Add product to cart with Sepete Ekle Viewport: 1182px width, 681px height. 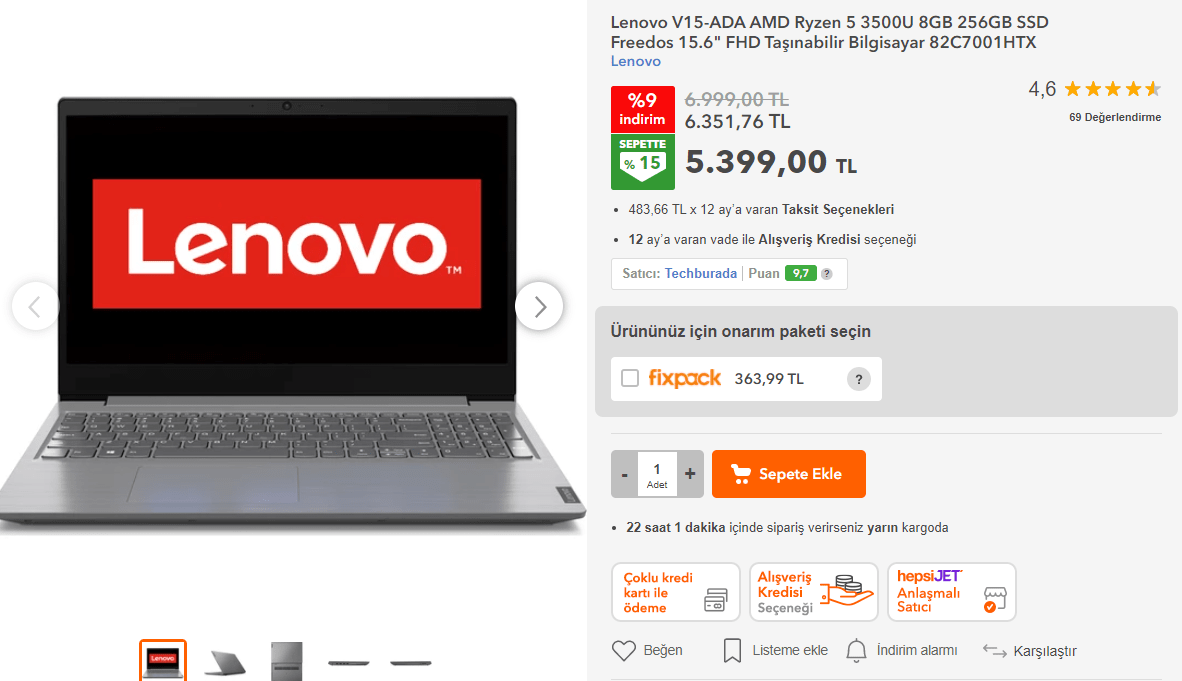point(789,474)
